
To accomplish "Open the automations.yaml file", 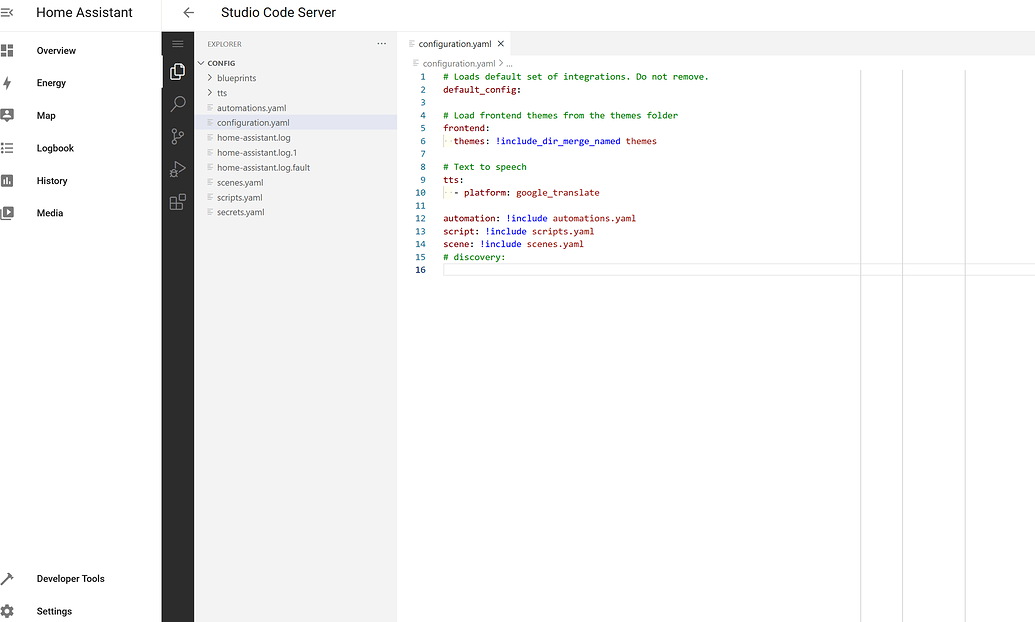I will [251, 108].
